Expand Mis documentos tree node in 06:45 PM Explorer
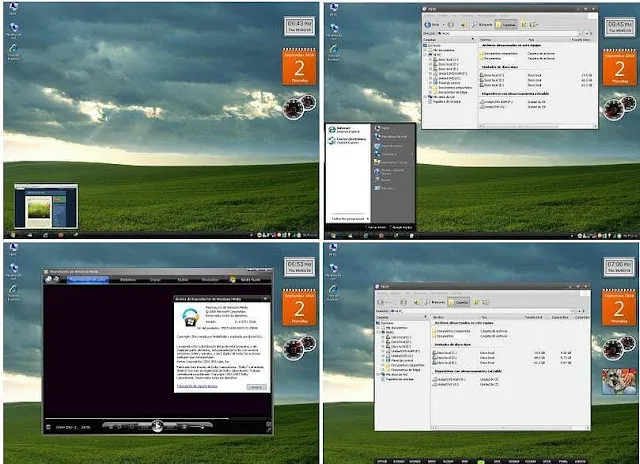Screen dimensions: 640x464 (x=425, y=50)
